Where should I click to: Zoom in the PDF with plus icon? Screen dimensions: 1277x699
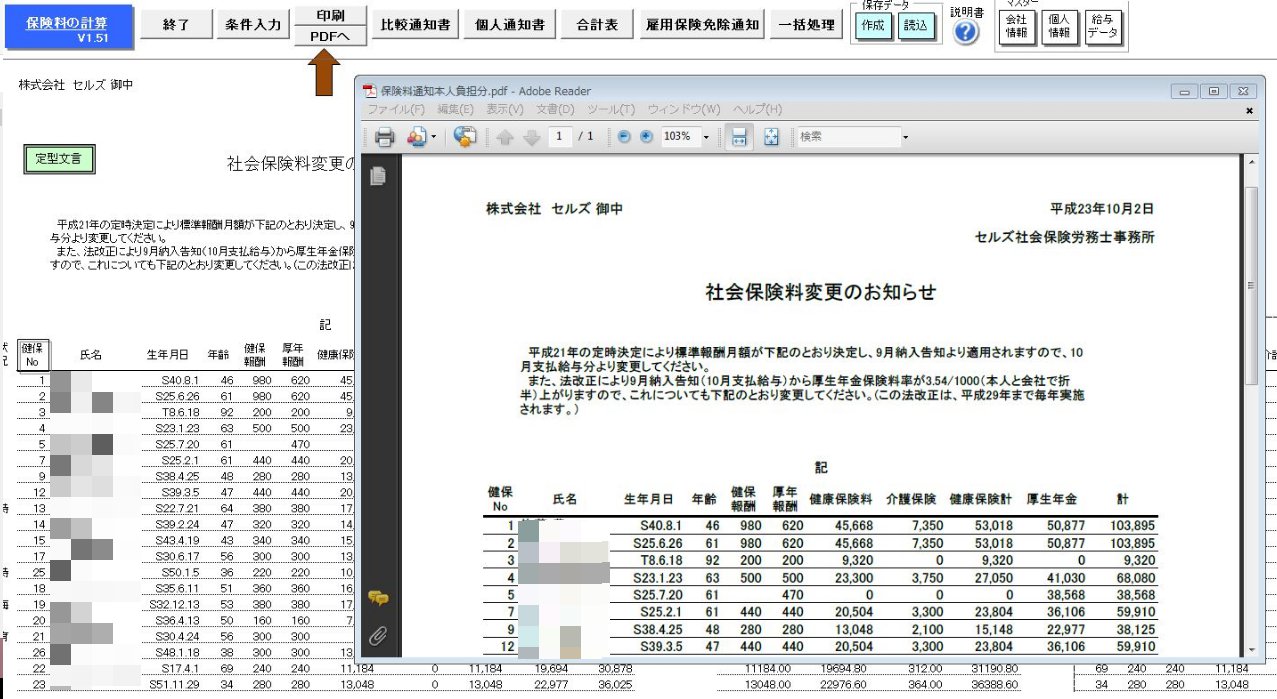pos(645,137)
